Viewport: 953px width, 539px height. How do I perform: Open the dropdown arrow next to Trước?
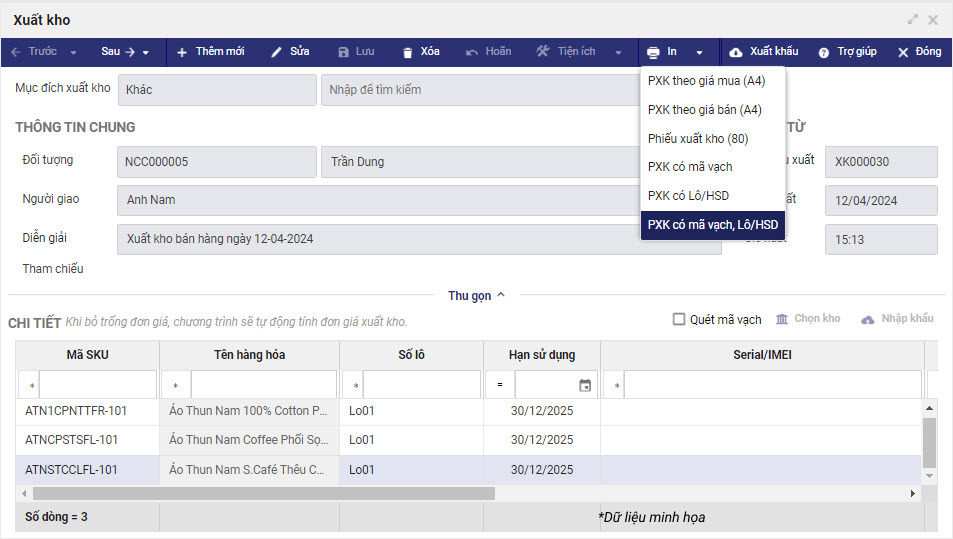point(73,53)
